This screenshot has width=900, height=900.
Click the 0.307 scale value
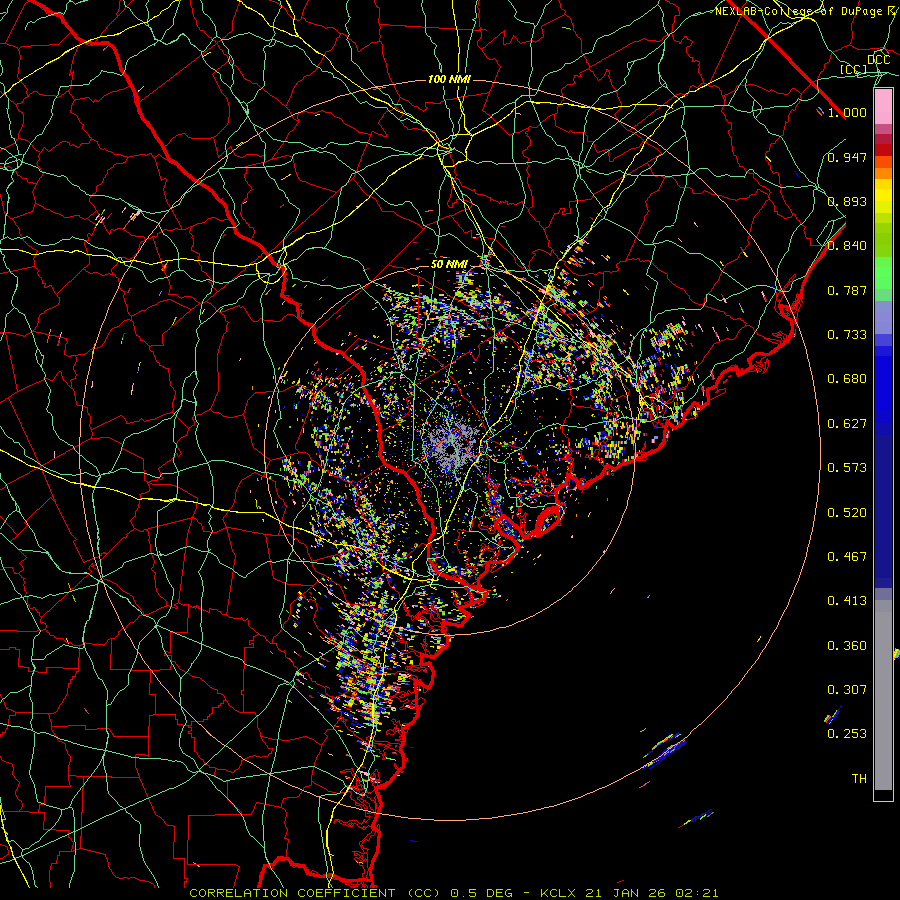click(x=847, y=690)
